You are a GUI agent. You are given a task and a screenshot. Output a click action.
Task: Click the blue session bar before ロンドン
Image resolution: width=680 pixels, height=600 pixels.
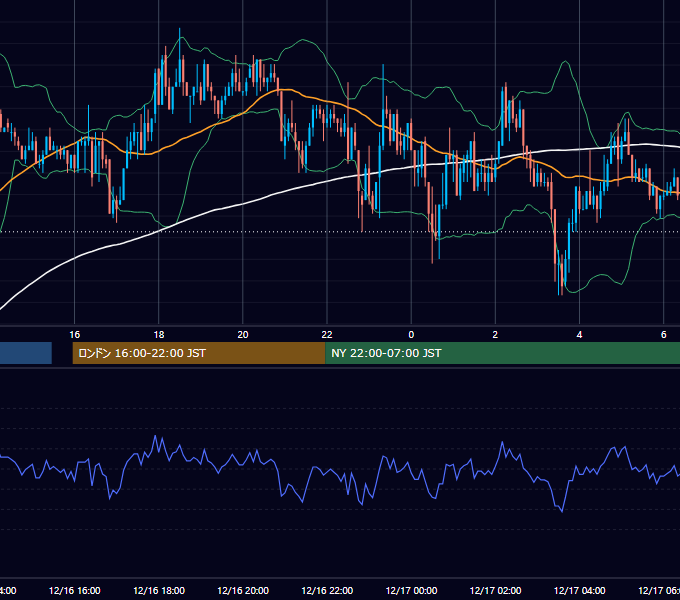click(26, 353)
